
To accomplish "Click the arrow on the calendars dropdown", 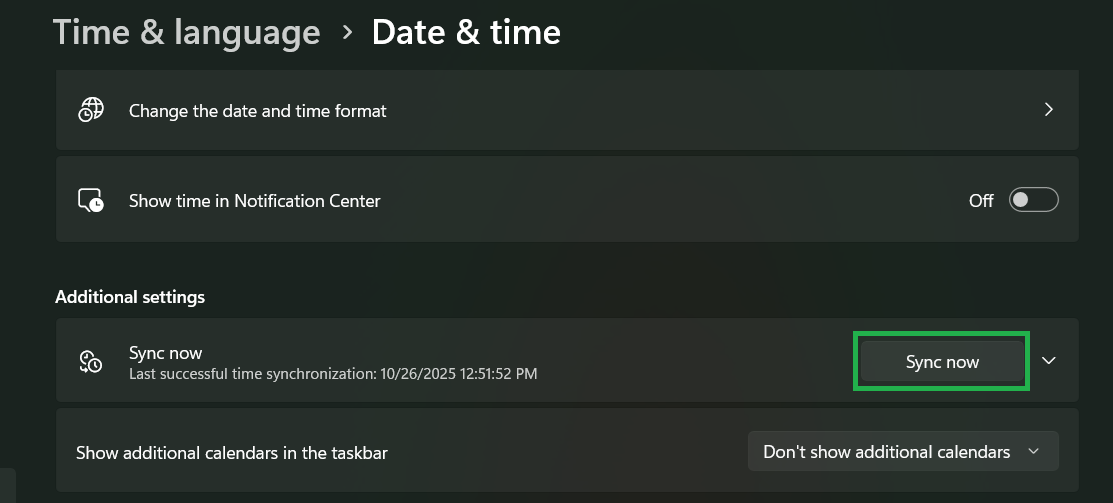I will 1033,452.
